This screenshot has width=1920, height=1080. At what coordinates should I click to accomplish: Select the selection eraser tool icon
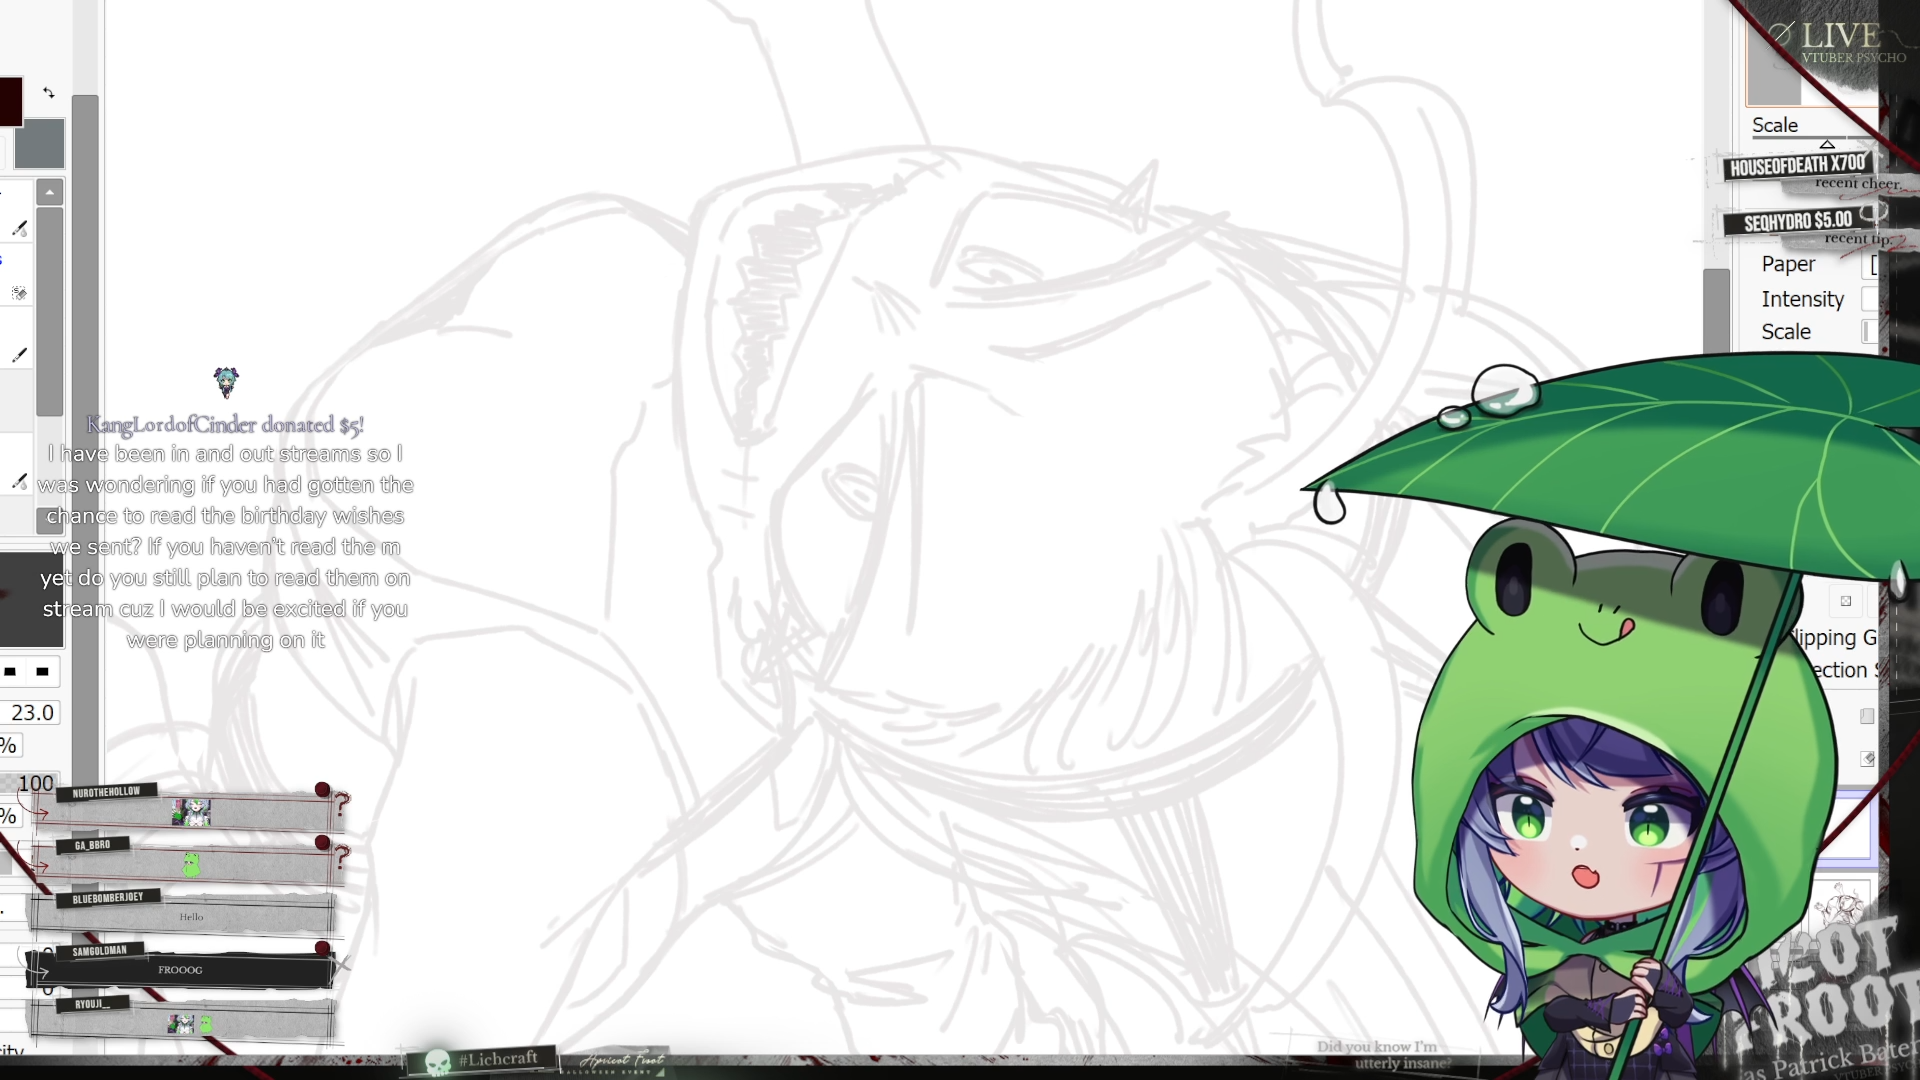[19, 293]
